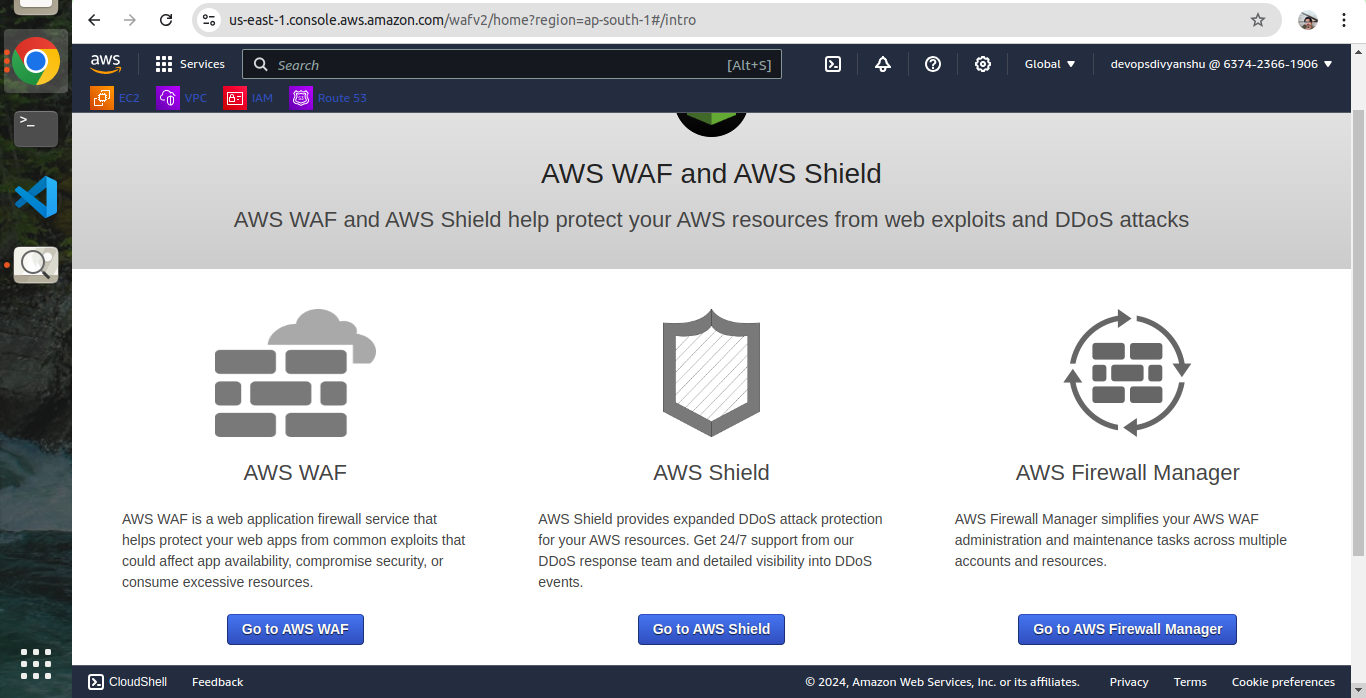Click the Go to AWS Firewall Manager button
Screen dimensions: 1366x698
tap(1127, 629)
